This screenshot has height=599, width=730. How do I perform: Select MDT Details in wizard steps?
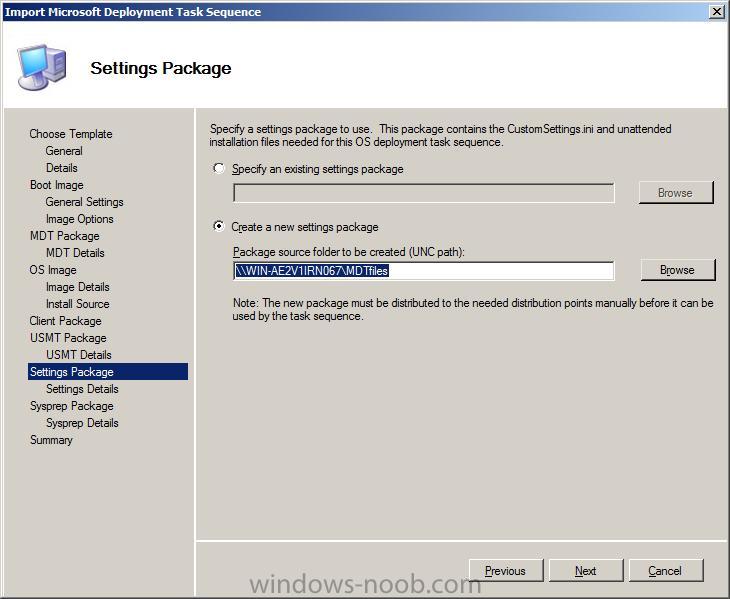point(75,253)
